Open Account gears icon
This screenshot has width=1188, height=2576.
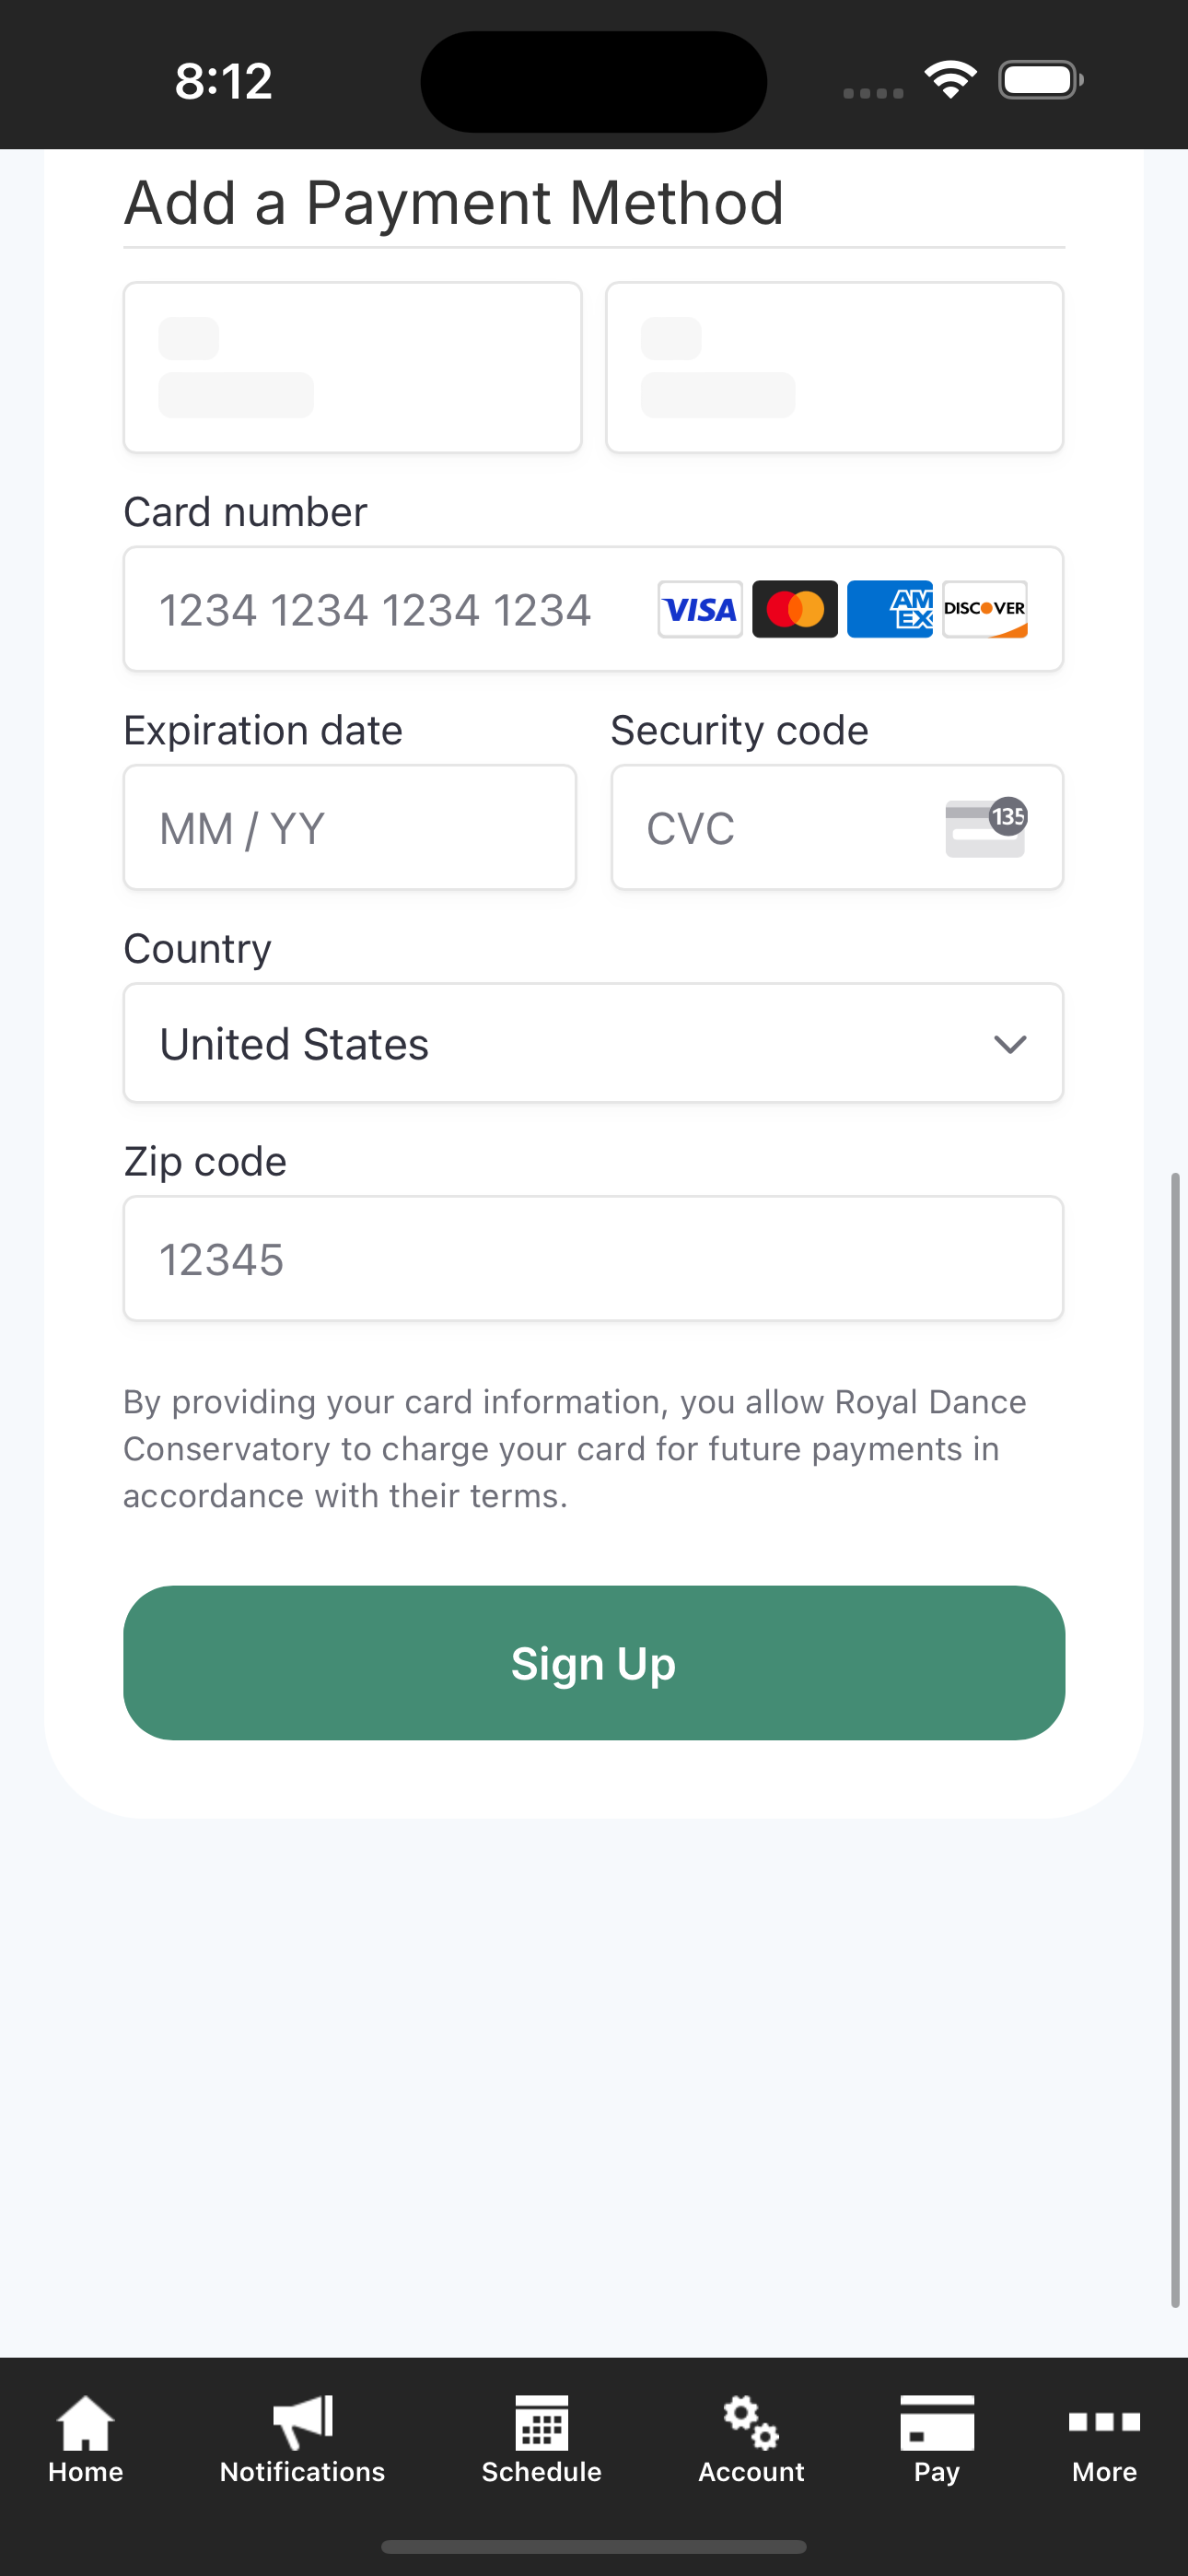point(751,2422)
